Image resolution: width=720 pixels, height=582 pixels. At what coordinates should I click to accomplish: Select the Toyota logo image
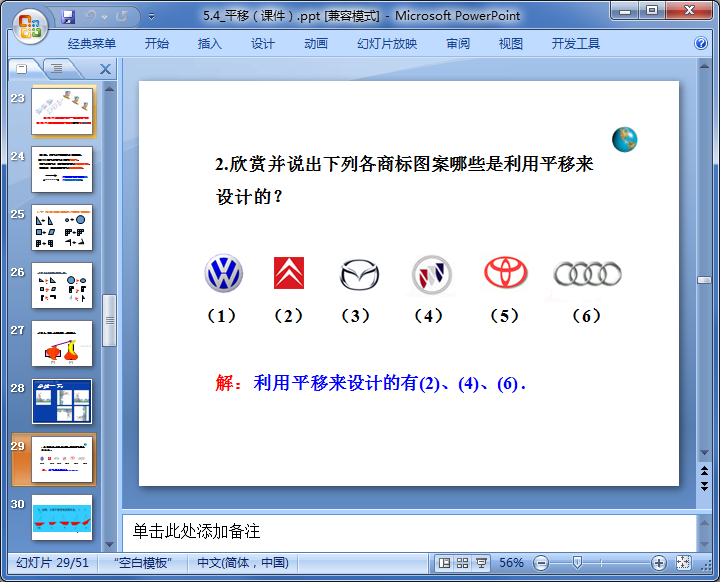click(506, 272)
